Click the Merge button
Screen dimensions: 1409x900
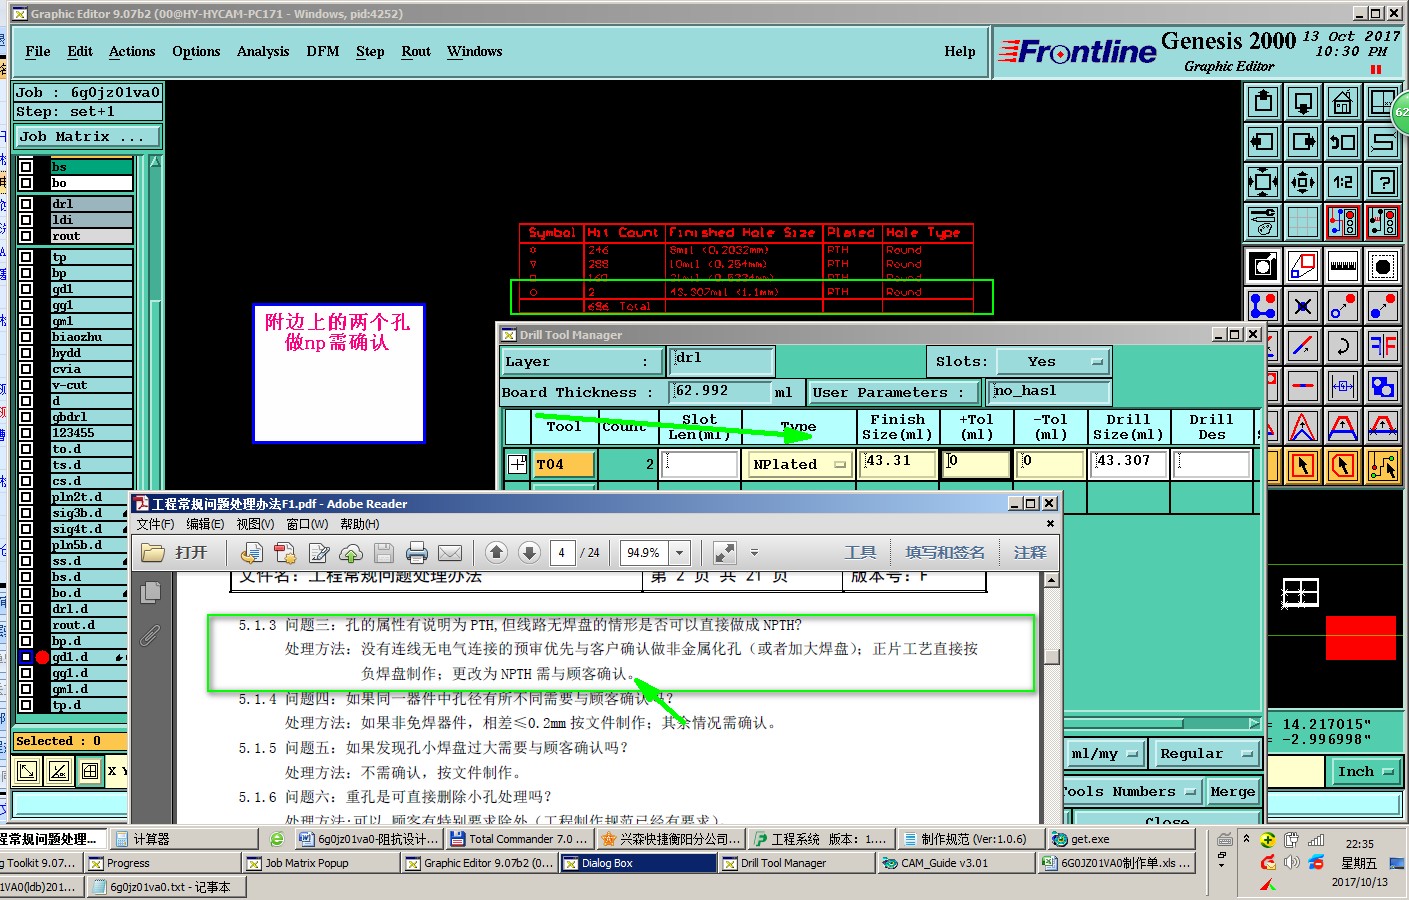pos(1232,792)
